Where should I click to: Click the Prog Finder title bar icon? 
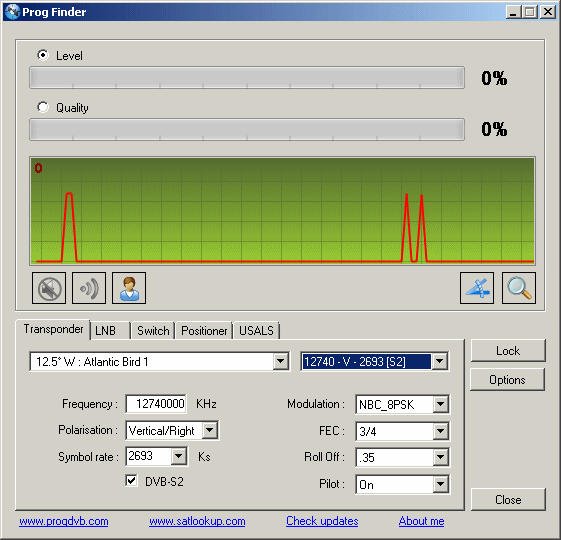12,12
